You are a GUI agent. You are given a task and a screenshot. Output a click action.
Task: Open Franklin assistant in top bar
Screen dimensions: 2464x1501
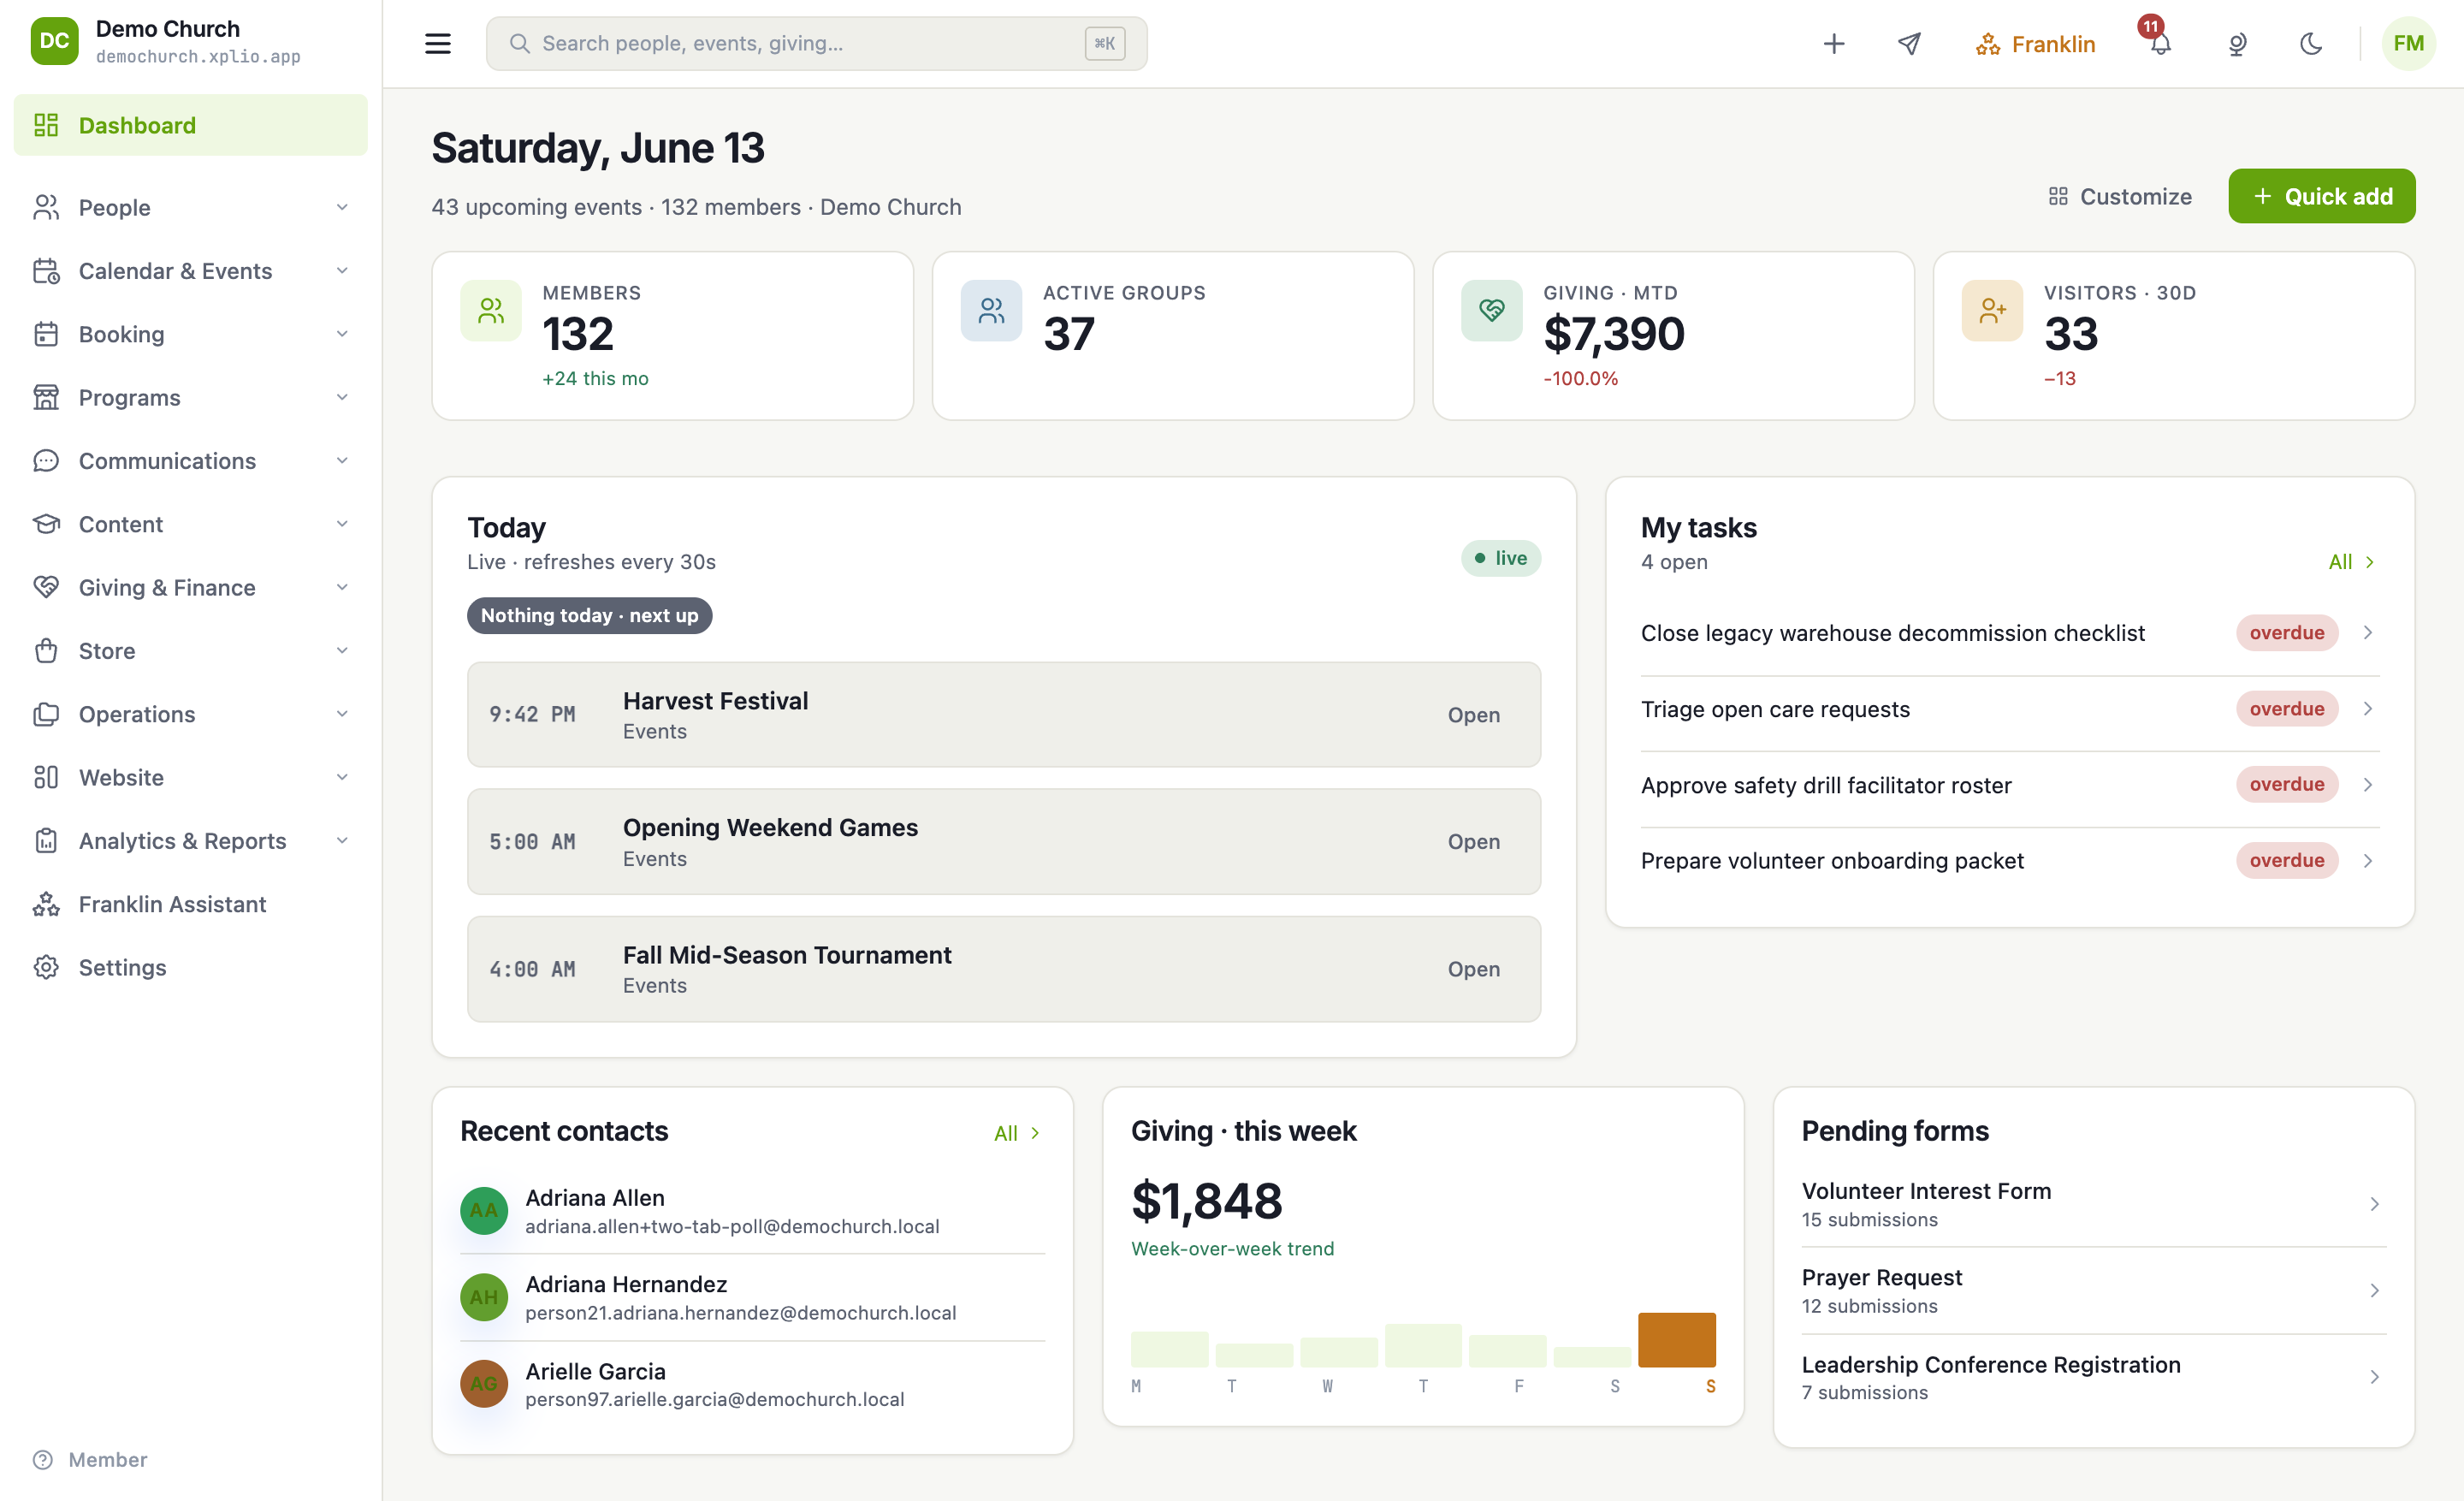point(2035,44)
